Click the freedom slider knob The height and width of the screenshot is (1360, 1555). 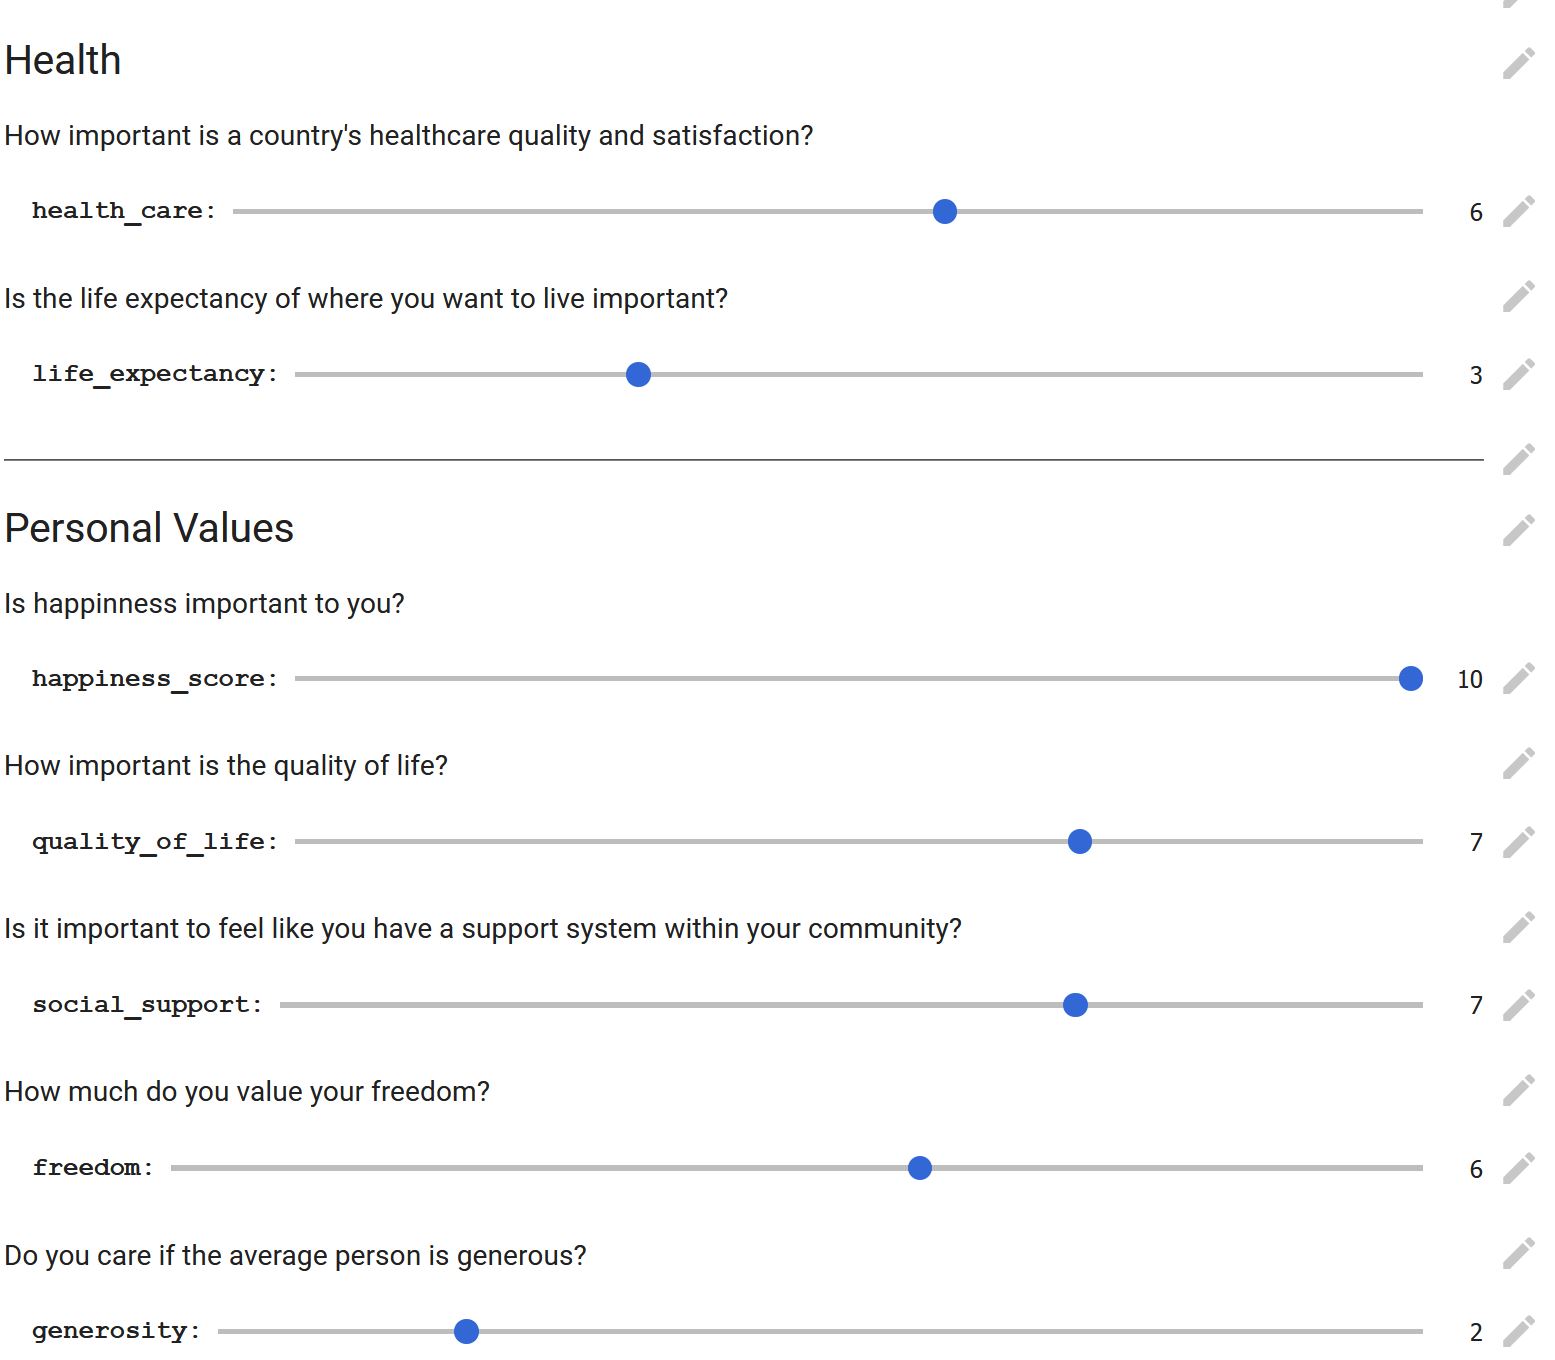pos(920,1168)
